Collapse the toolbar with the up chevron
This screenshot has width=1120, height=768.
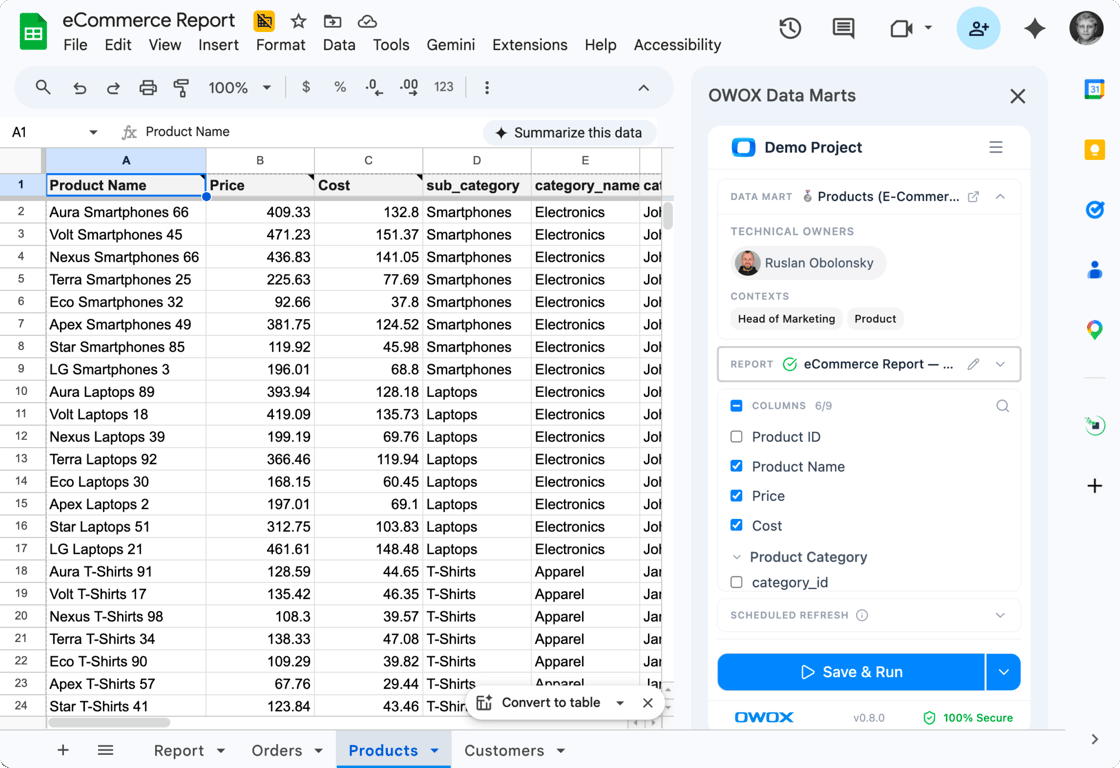point(644,88)
